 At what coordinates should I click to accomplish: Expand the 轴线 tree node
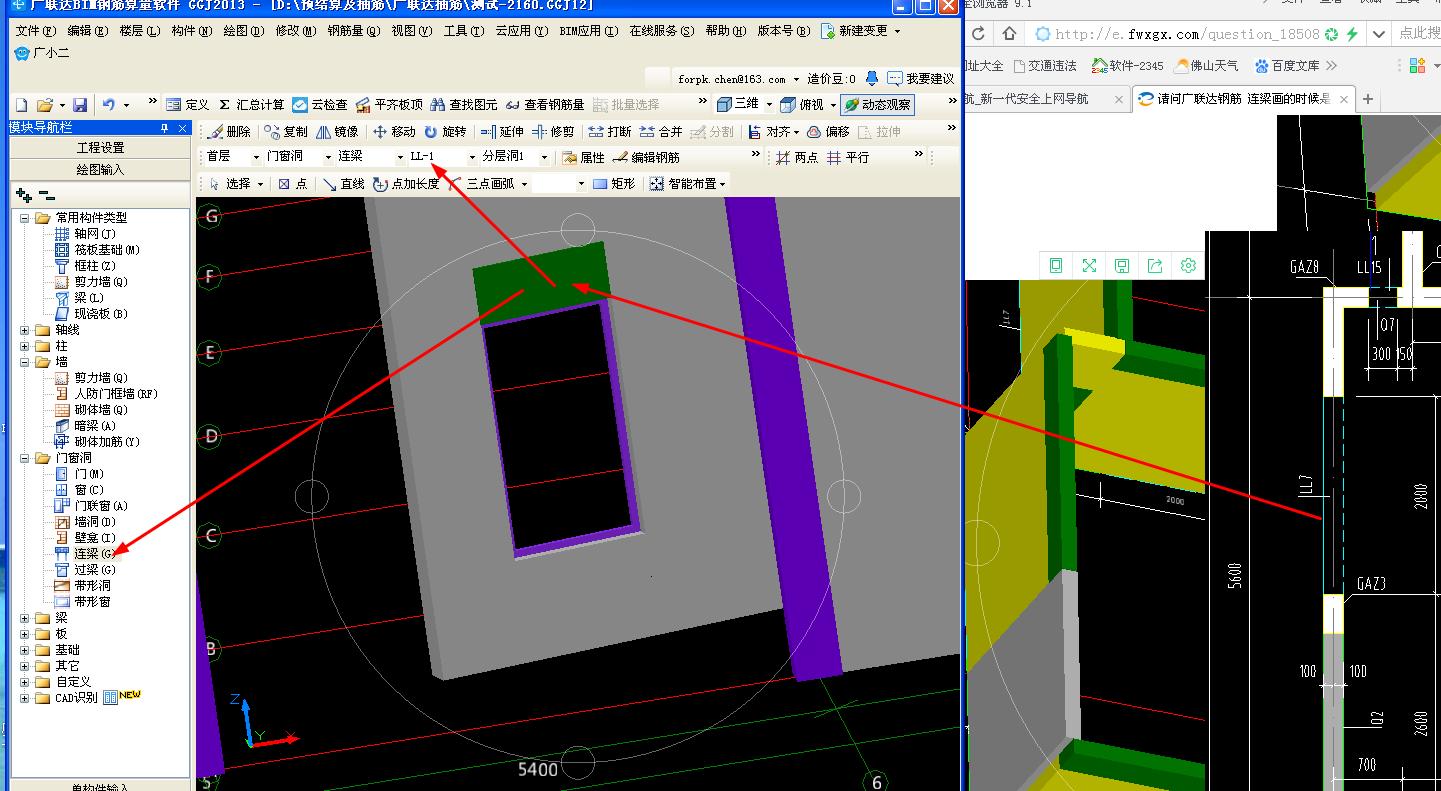pyautogui.click(x=24, y=330)
